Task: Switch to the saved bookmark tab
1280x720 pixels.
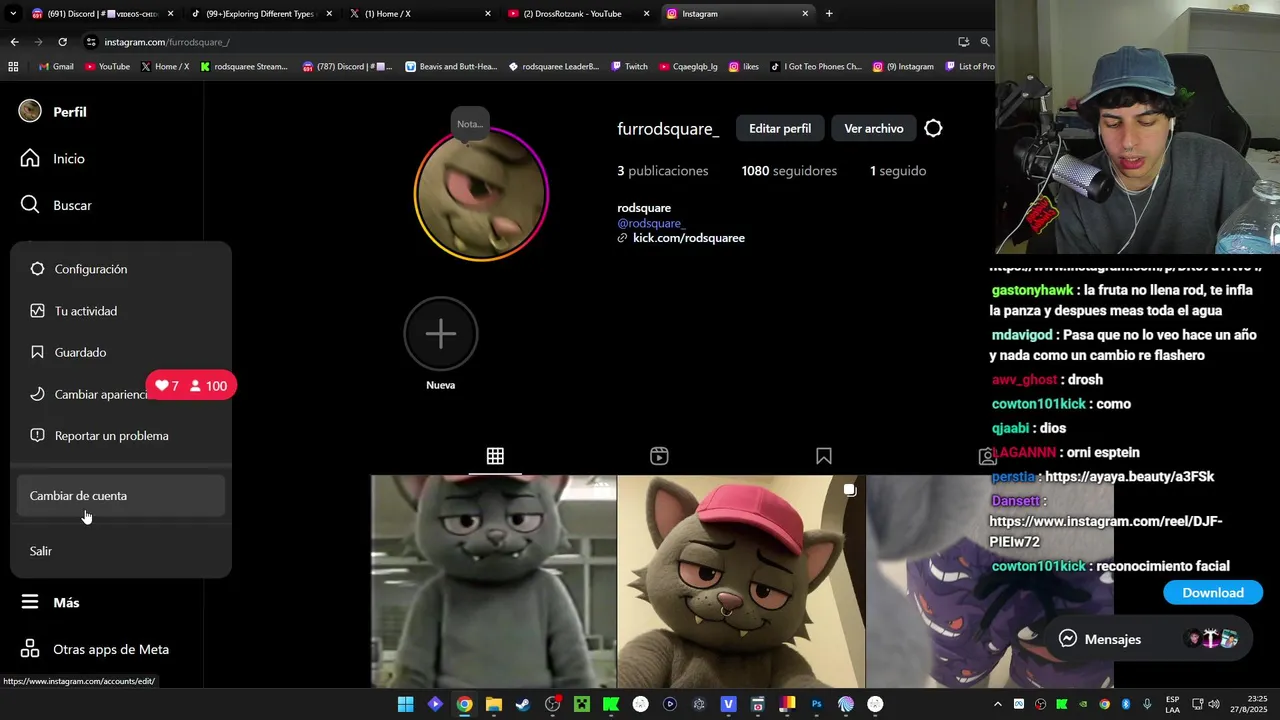Action: [824, 456]
